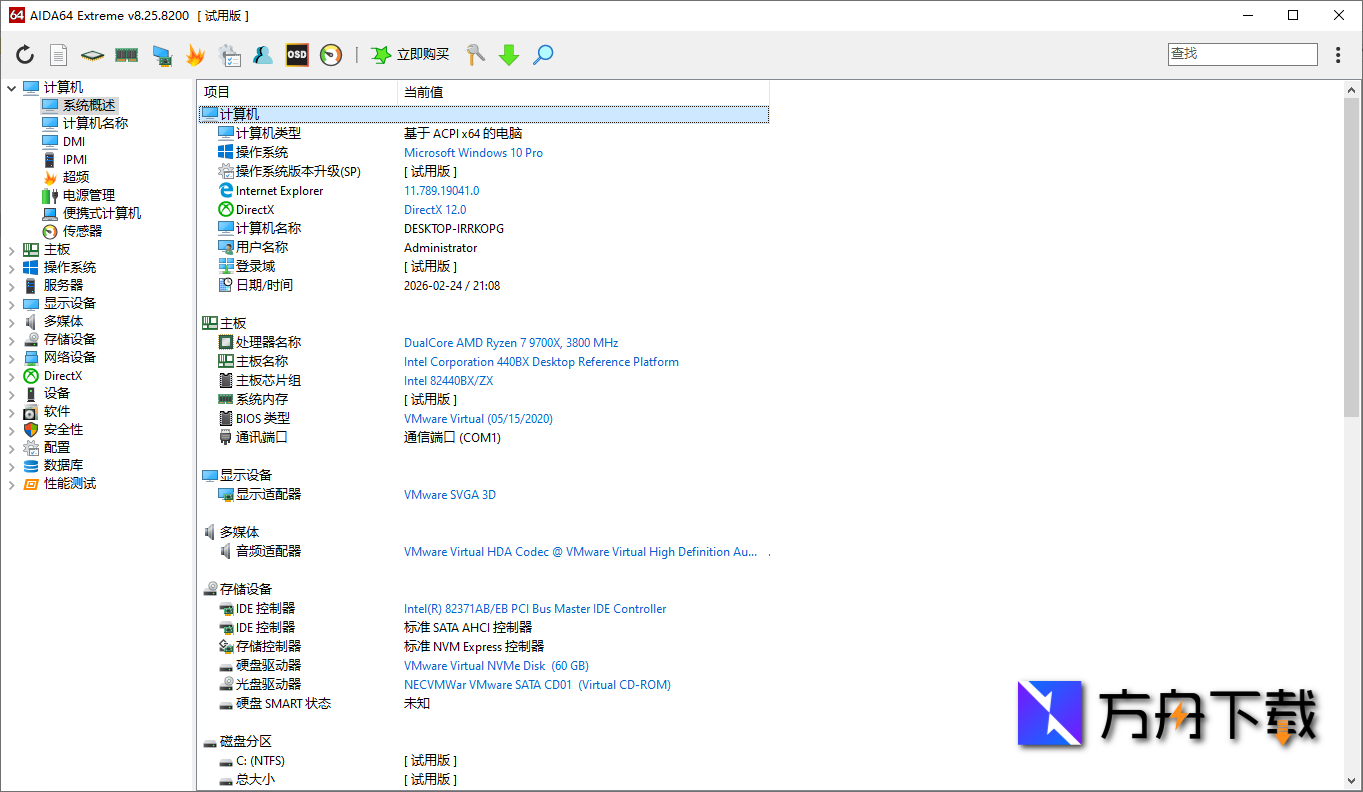Click the OSD panel toolbar icon
The width and height of the screenshot is (1363, 792).
(296, 55)
